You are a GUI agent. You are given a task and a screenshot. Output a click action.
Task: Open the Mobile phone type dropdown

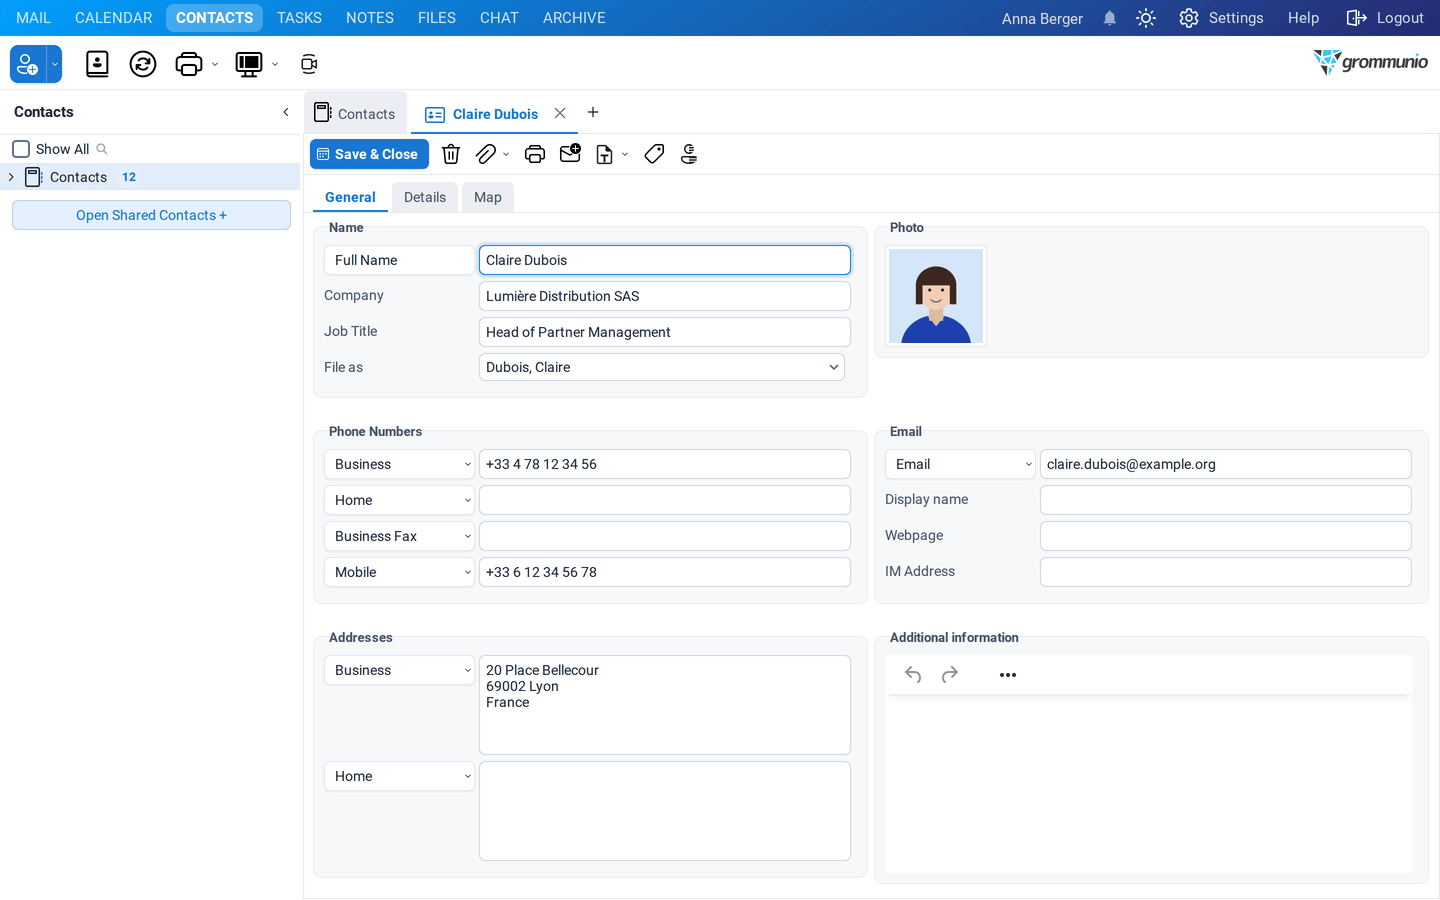click(399, 572)
